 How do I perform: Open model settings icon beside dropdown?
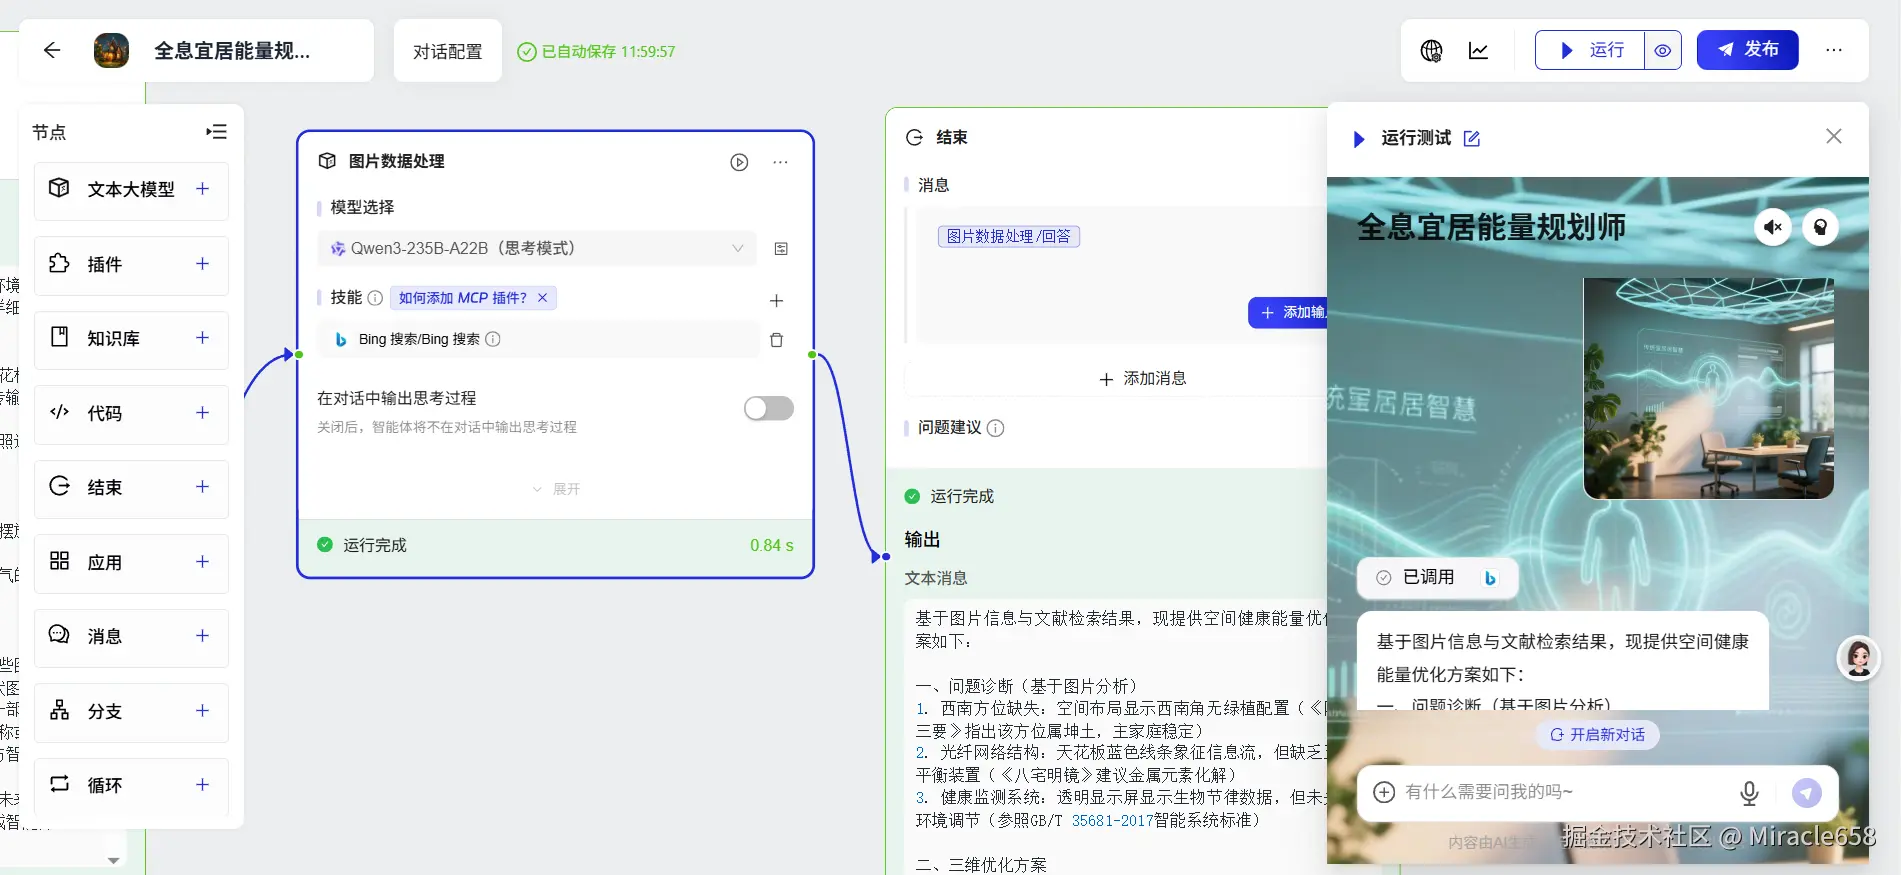[x=781, y=249]
